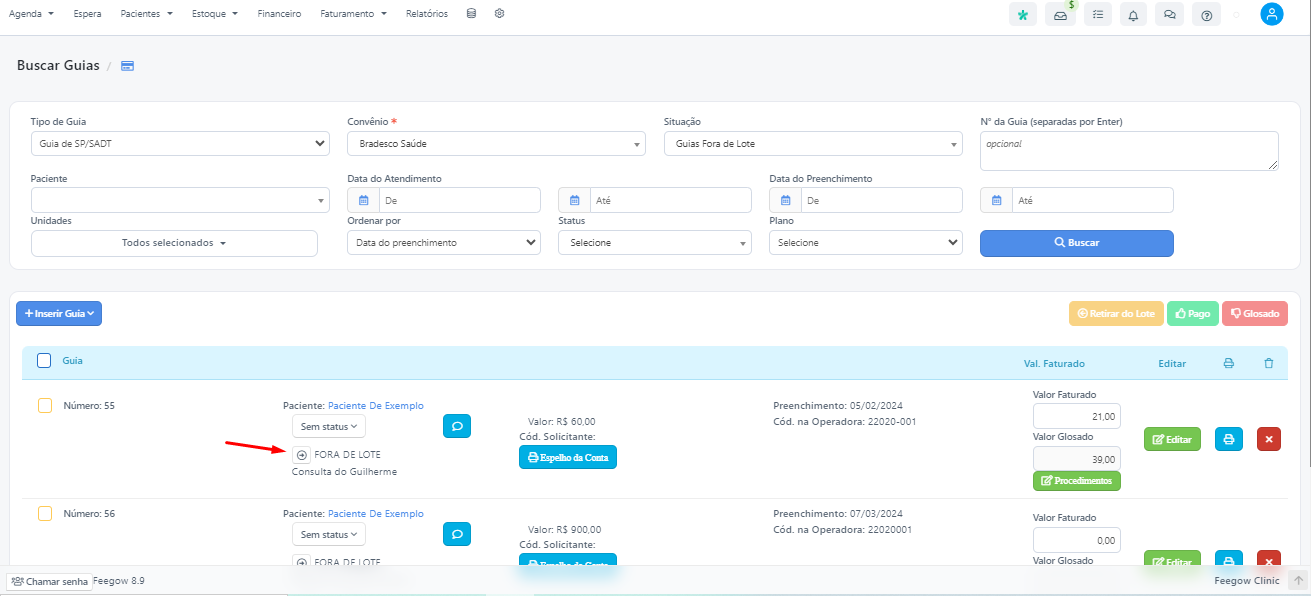The image size is (1311, 596).
Task: Click Editar button for guia 55
Action: [1172, 439]
